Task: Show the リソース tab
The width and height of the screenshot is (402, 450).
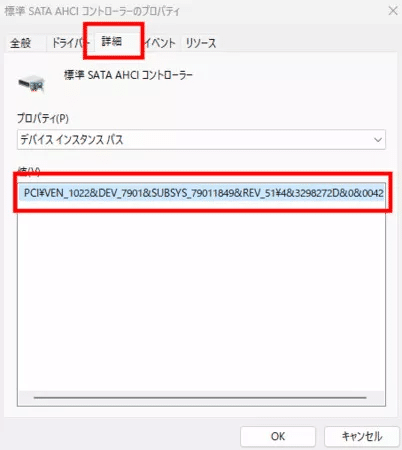Action: pos(201,43)
